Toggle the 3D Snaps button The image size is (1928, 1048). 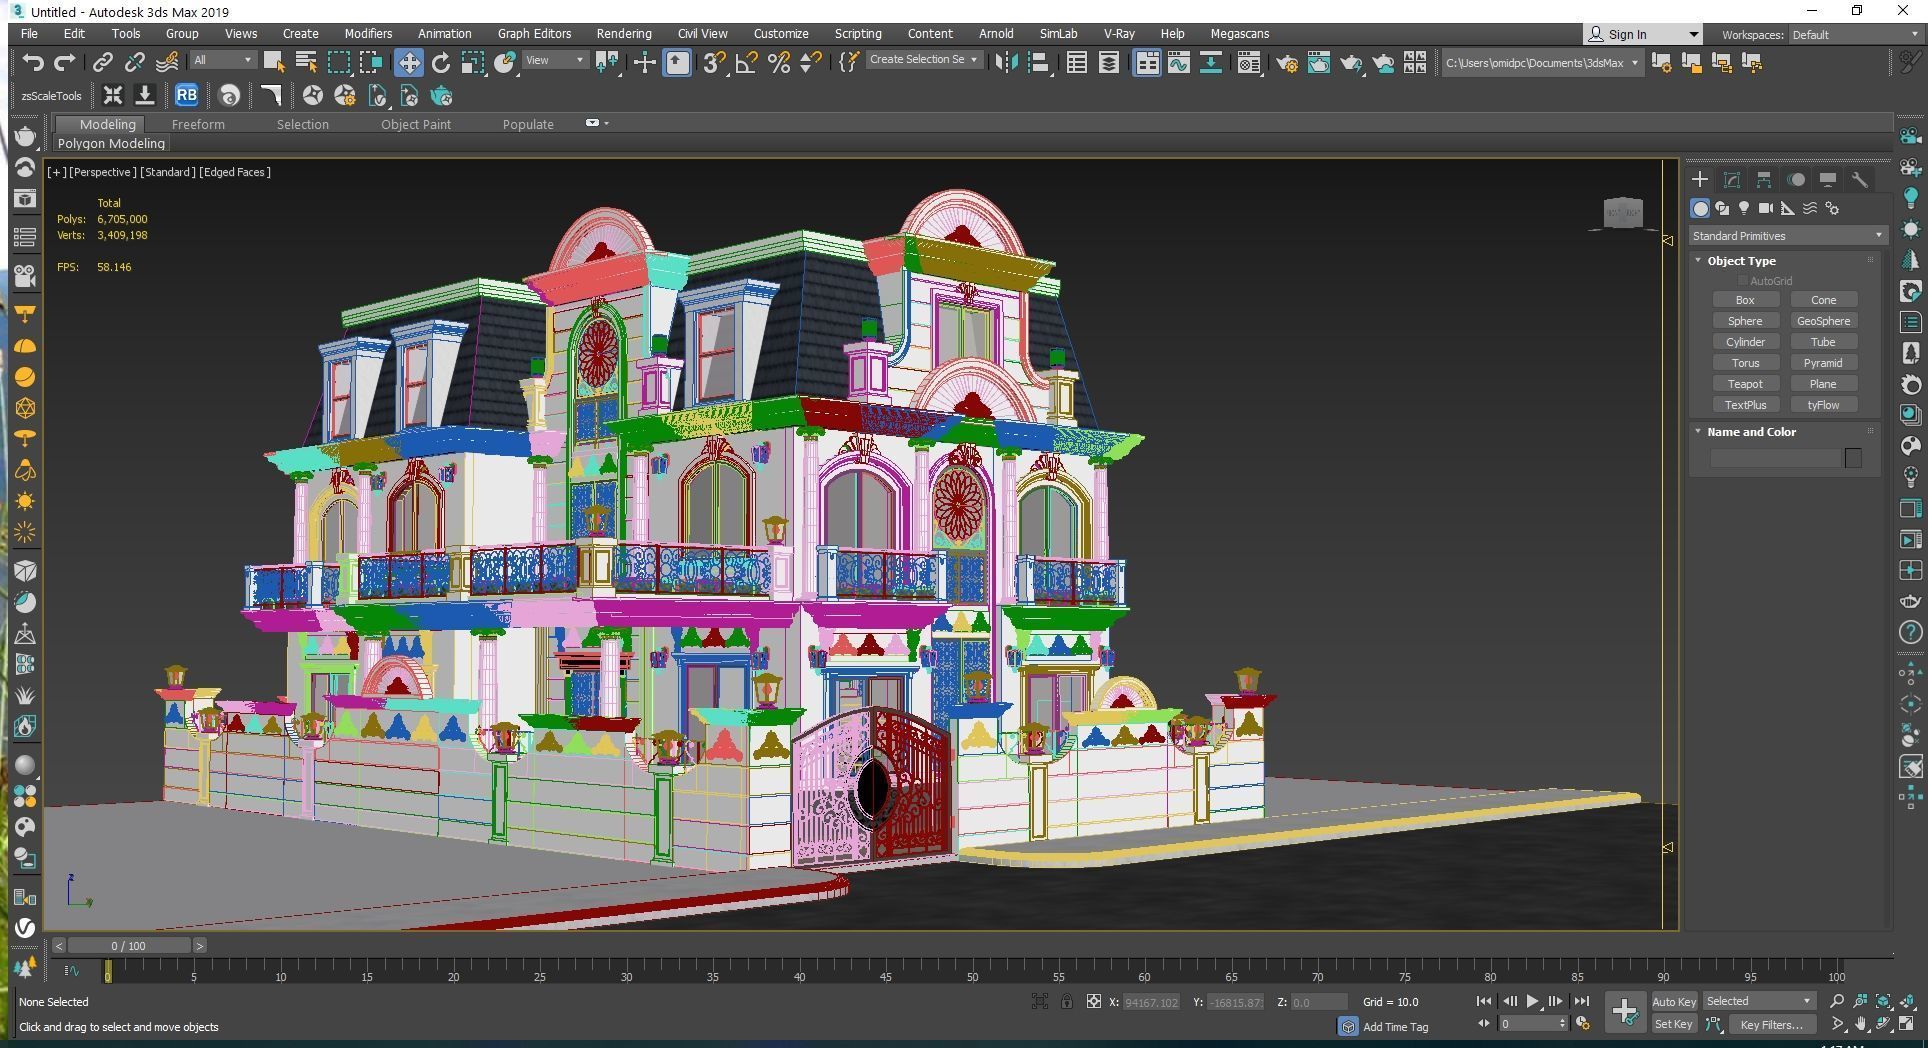tap(713, 63)
